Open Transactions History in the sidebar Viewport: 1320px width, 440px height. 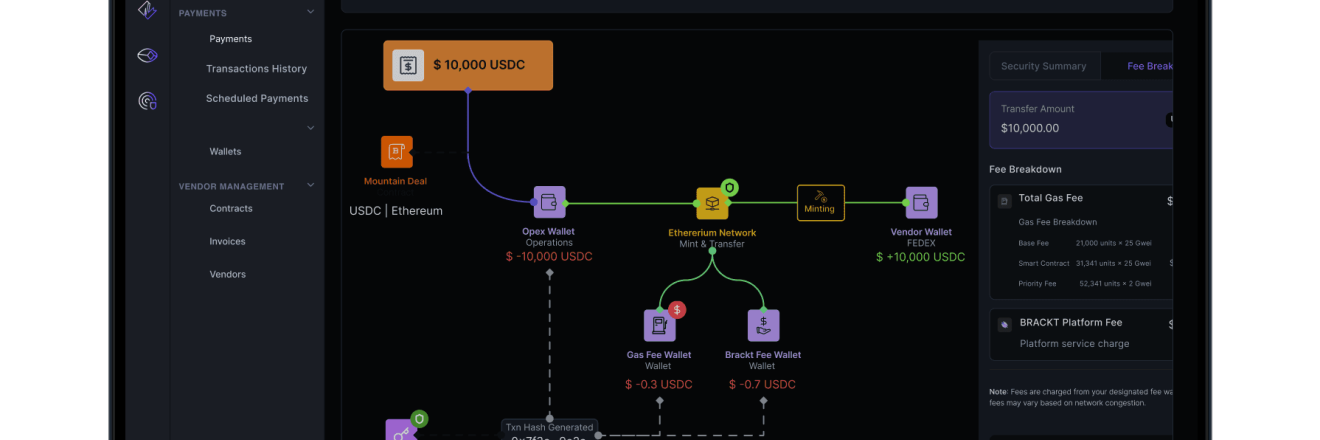pyautogui.click(x=256, y=69)
